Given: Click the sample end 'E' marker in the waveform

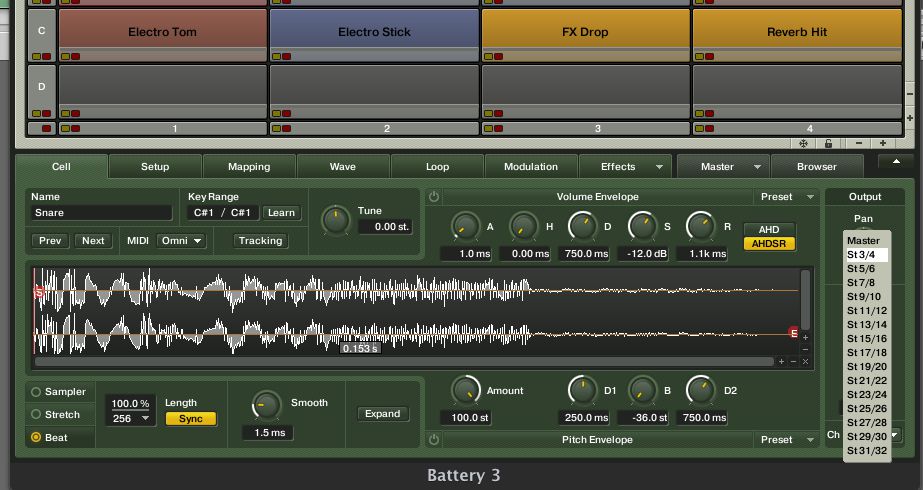Looking at the screenshot, I should tap(793, 333).
